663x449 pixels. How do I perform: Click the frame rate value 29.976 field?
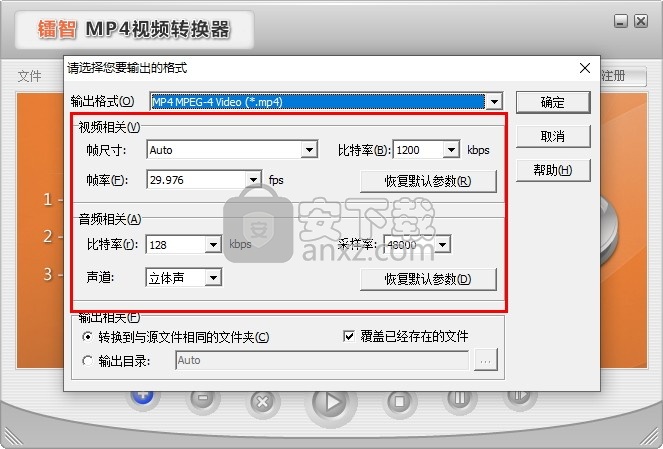[x=196, y=180]
